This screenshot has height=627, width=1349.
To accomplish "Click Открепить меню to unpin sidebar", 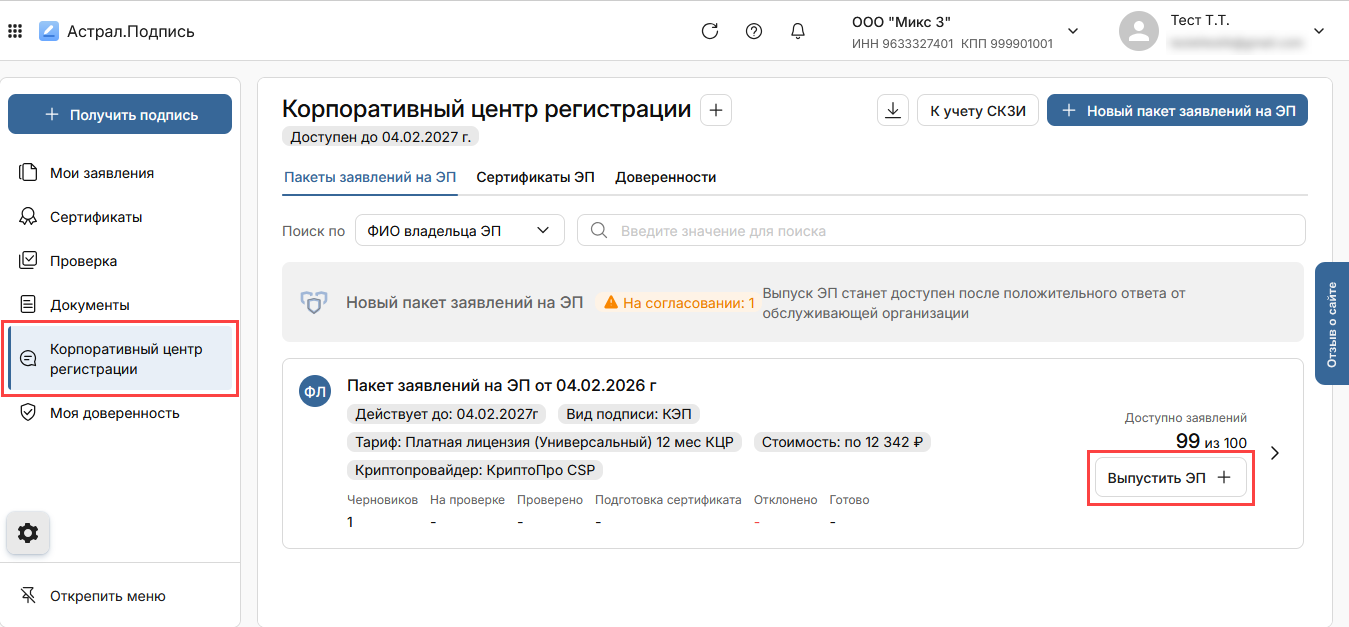I will point(108,596).
